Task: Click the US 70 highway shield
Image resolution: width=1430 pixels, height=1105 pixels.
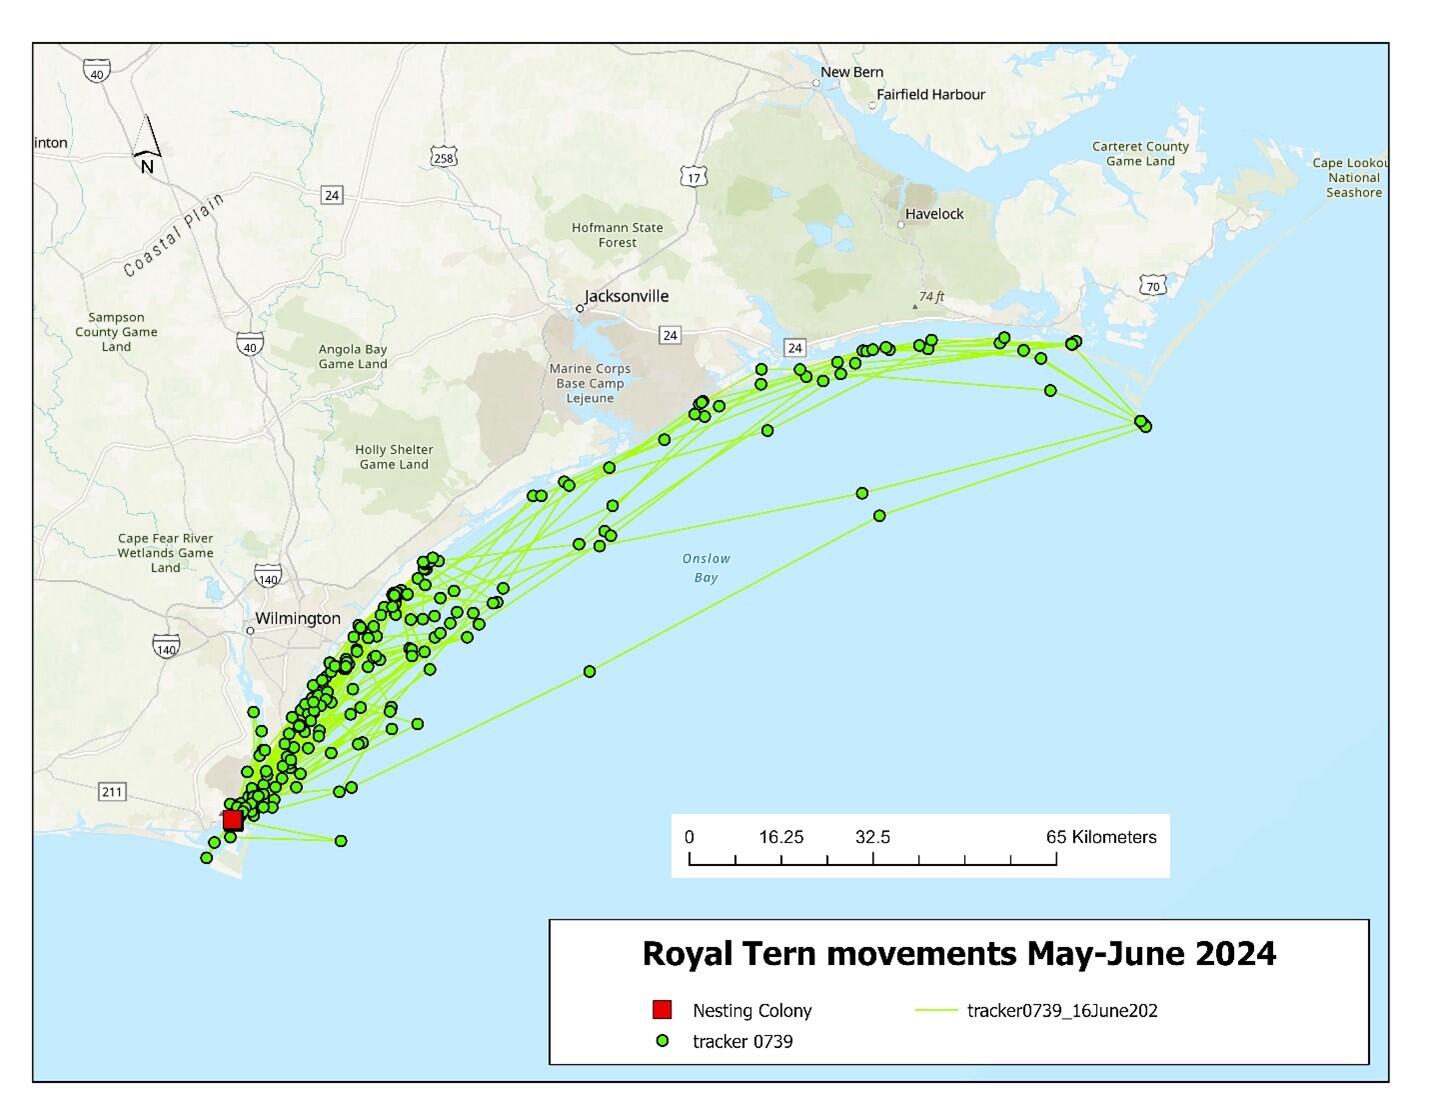Action: pyautogui.click(x=1153, y=285)
